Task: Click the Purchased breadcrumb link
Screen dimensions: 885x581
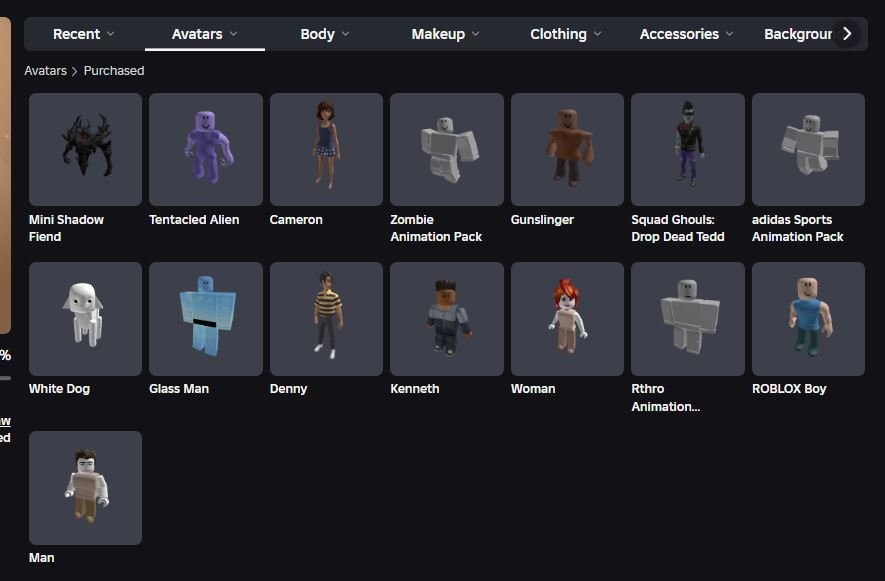Action: (114, 71)
